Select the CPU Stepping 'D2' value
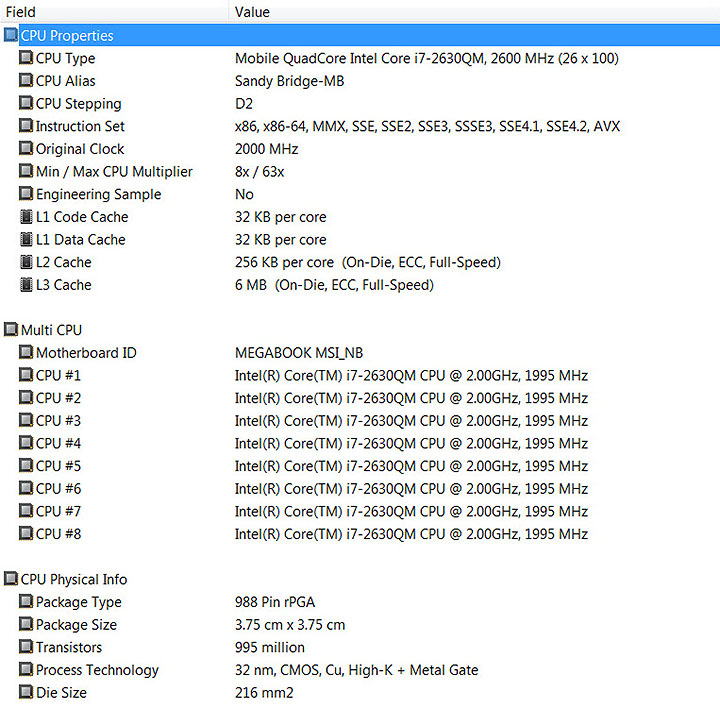This screenshot has width=720, height=708. coord(244,103)
